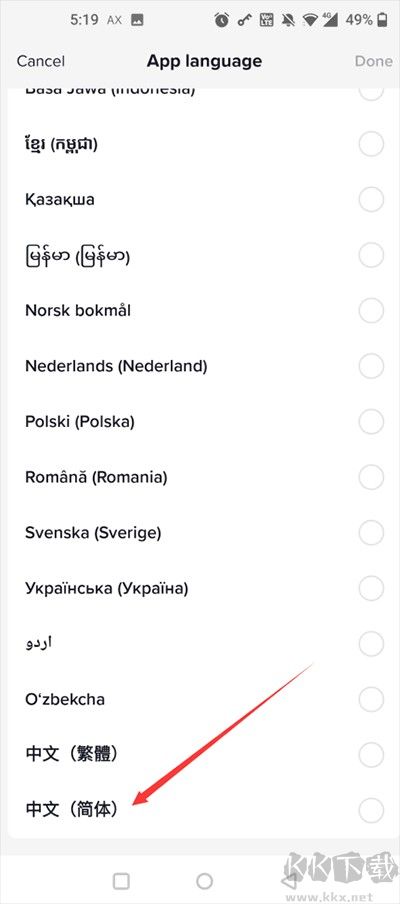Tap the Wi-Fi signal icon
This screenshot has height=904, width=400.
[312, 20]
